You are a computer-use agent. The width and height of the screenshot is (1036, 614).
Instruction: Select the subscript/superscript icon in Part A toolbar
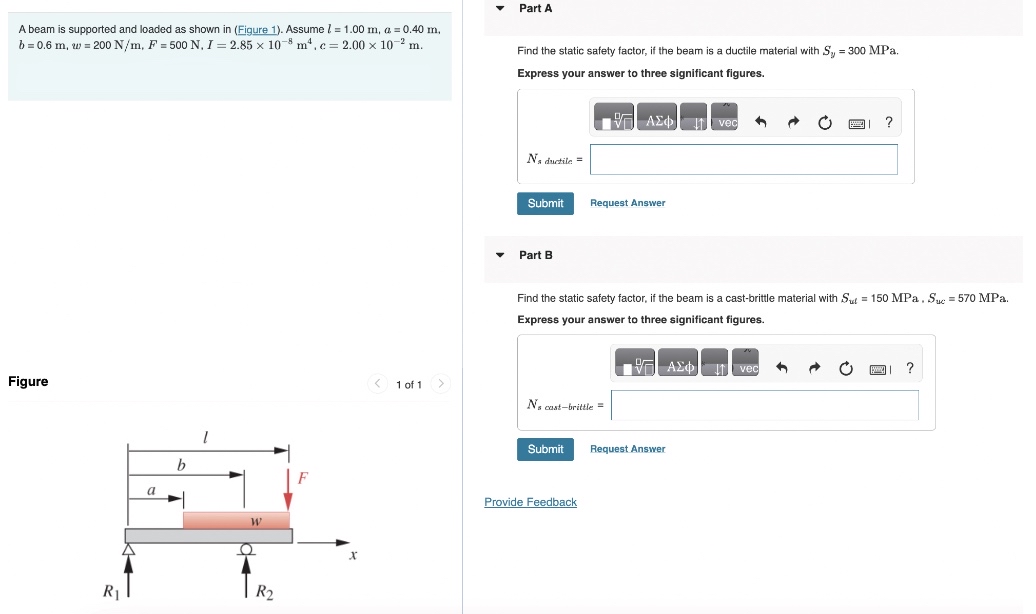(696, 116)
